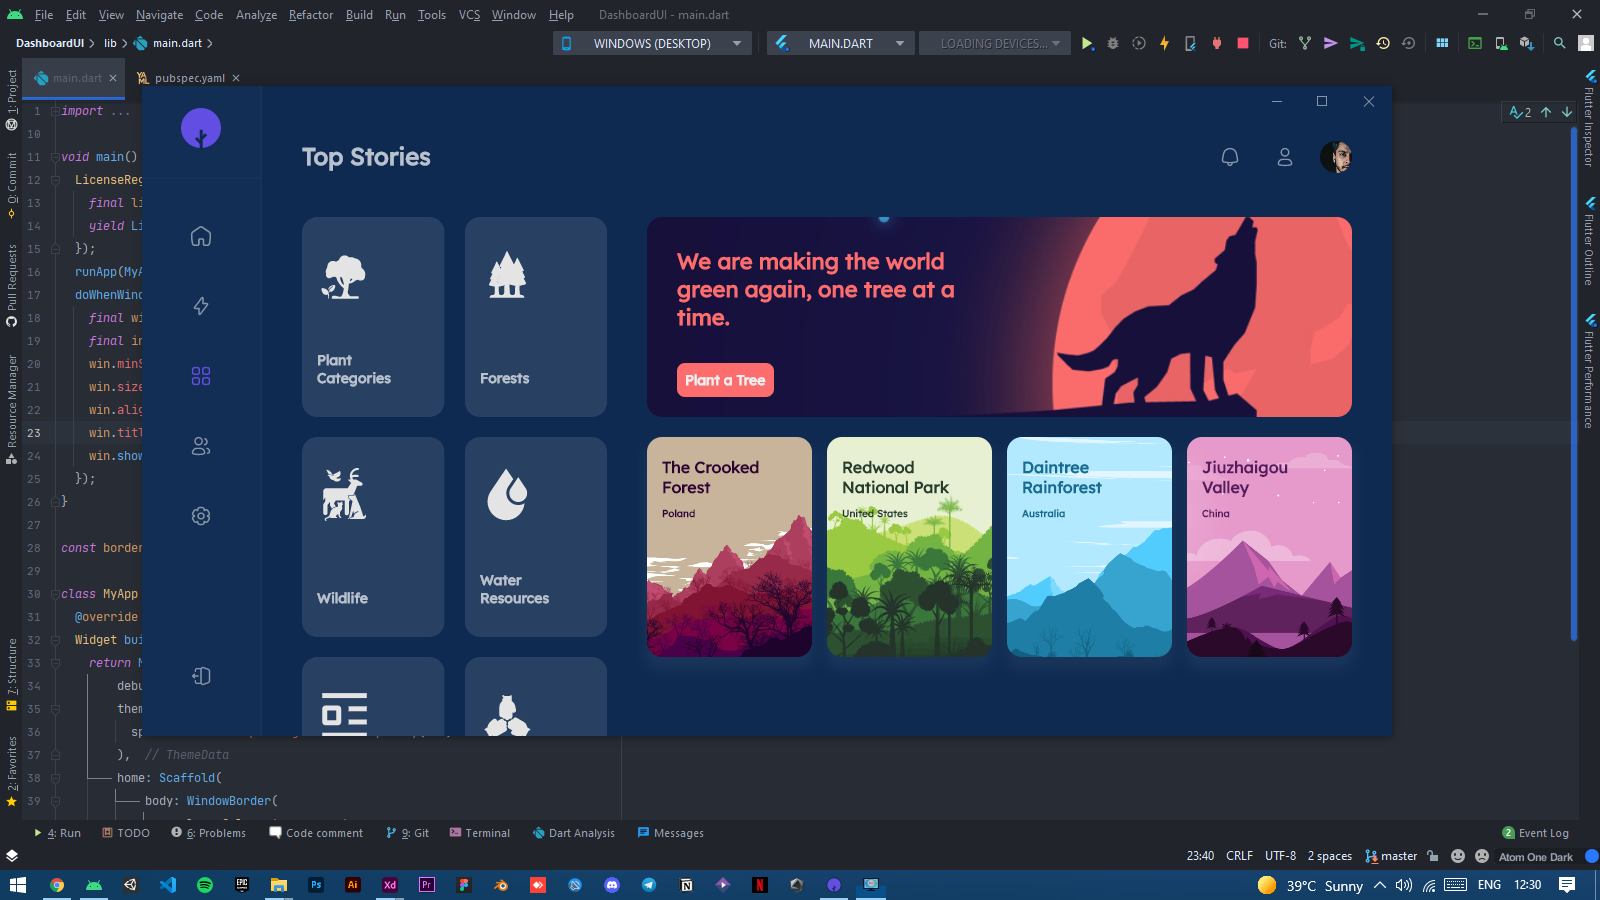This screenshot has width=1600, height=900.
Task: Trigger Flutter Hot Reload lightning icon
Action: click(1164, 43)
